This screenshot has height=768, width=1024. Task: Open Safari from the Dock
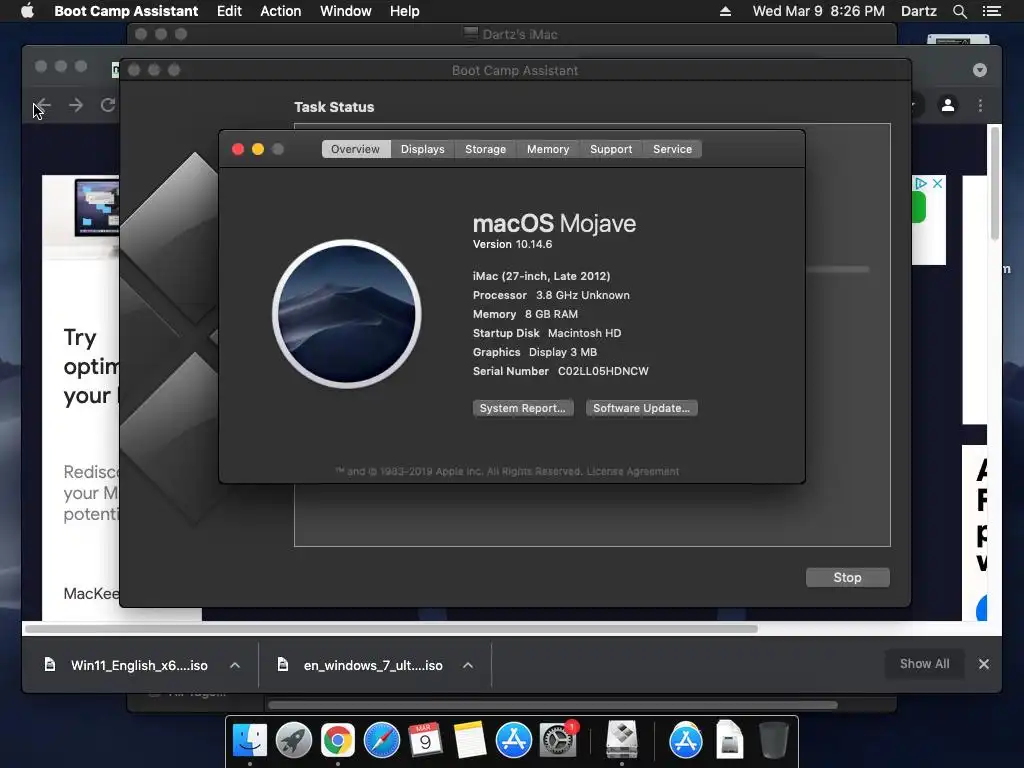click(381, 740)
